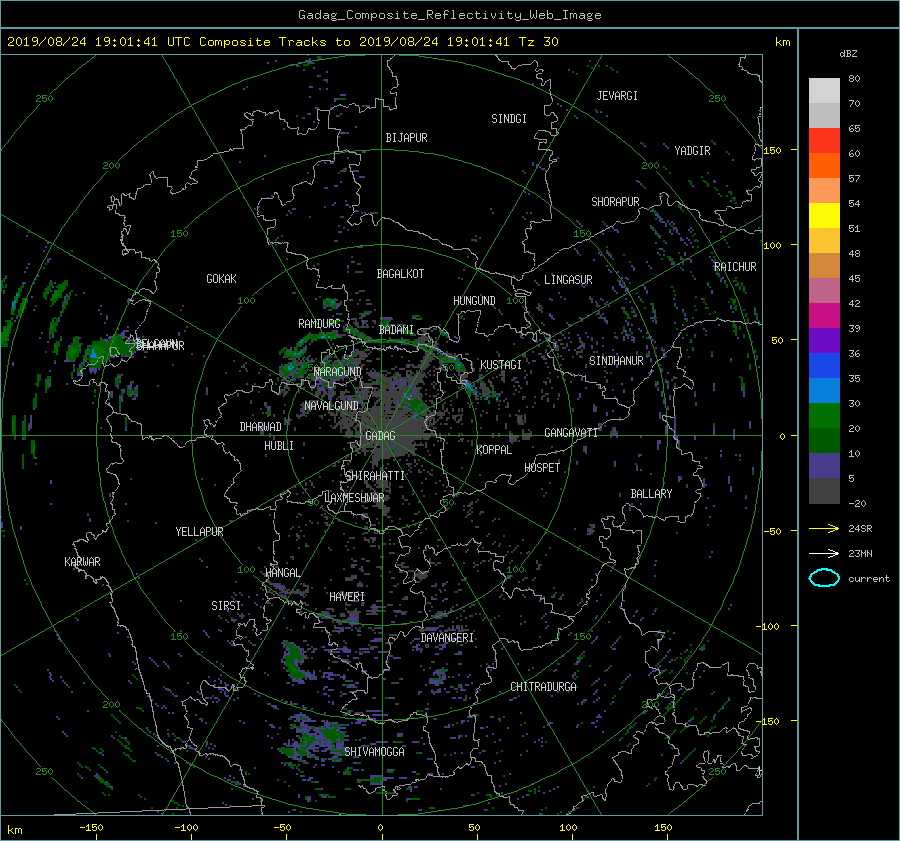Click the DHARWAD label
Screen dimensions: 900x841
[x=260, y=427]
